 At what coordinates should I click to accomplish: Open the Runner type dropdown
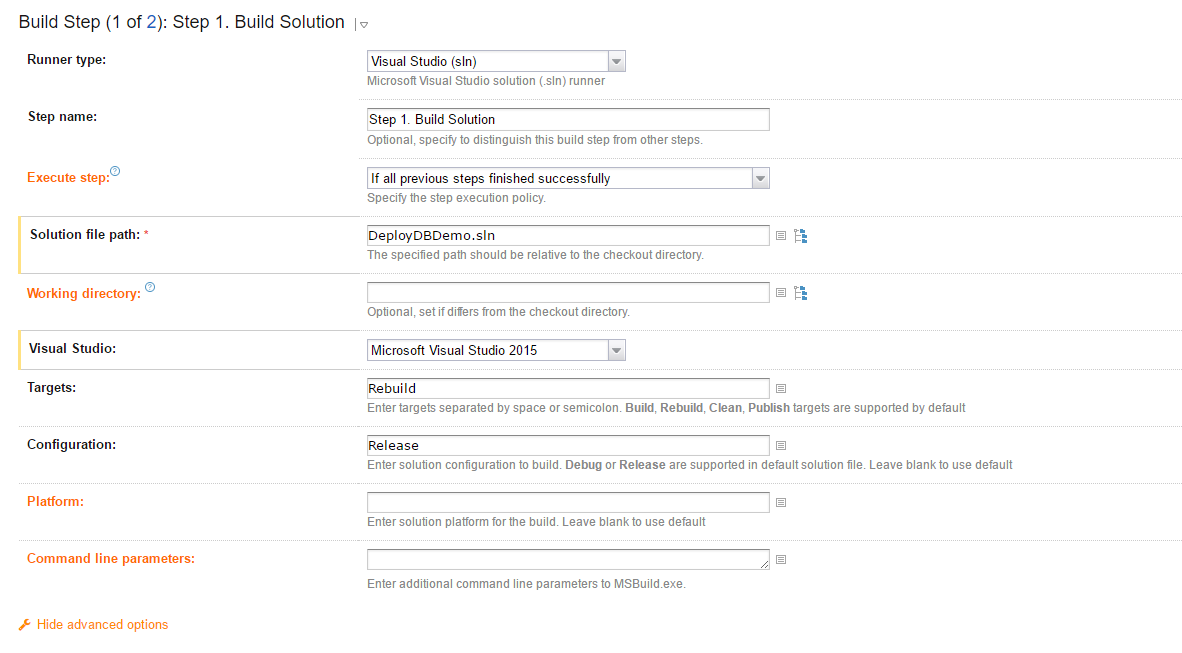pyautogui.click(x=496, y=62)
